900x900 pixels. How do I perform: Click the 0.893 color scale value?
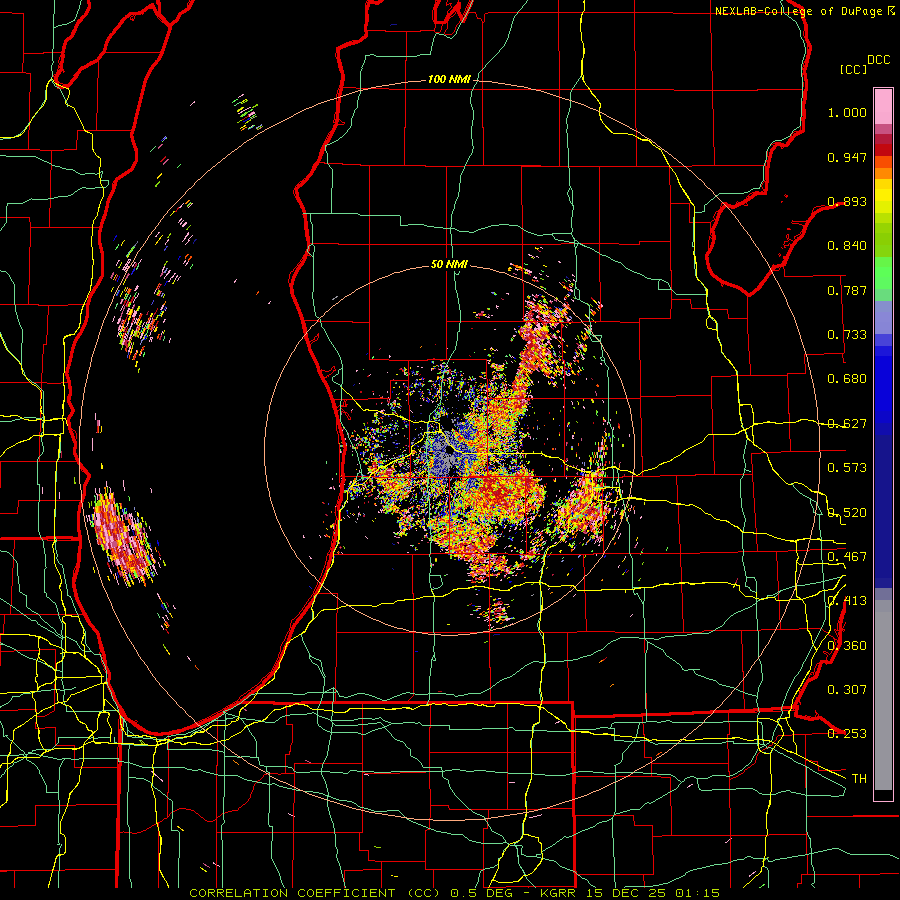click(x=847, y=201)
